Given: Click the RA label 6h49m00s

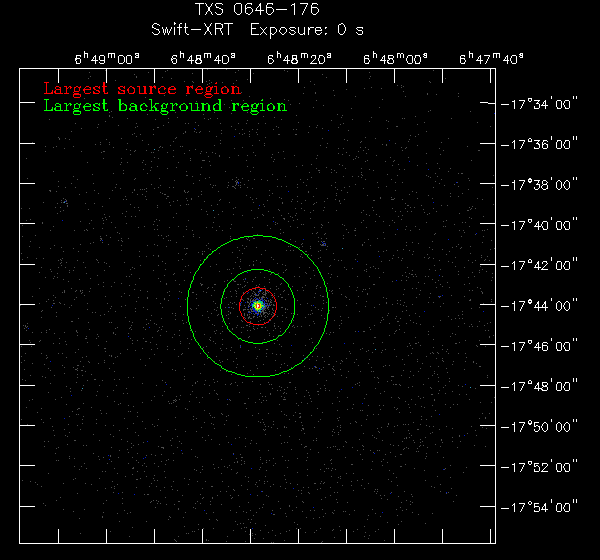Looking at the screenshot, I should coord(107,59).
